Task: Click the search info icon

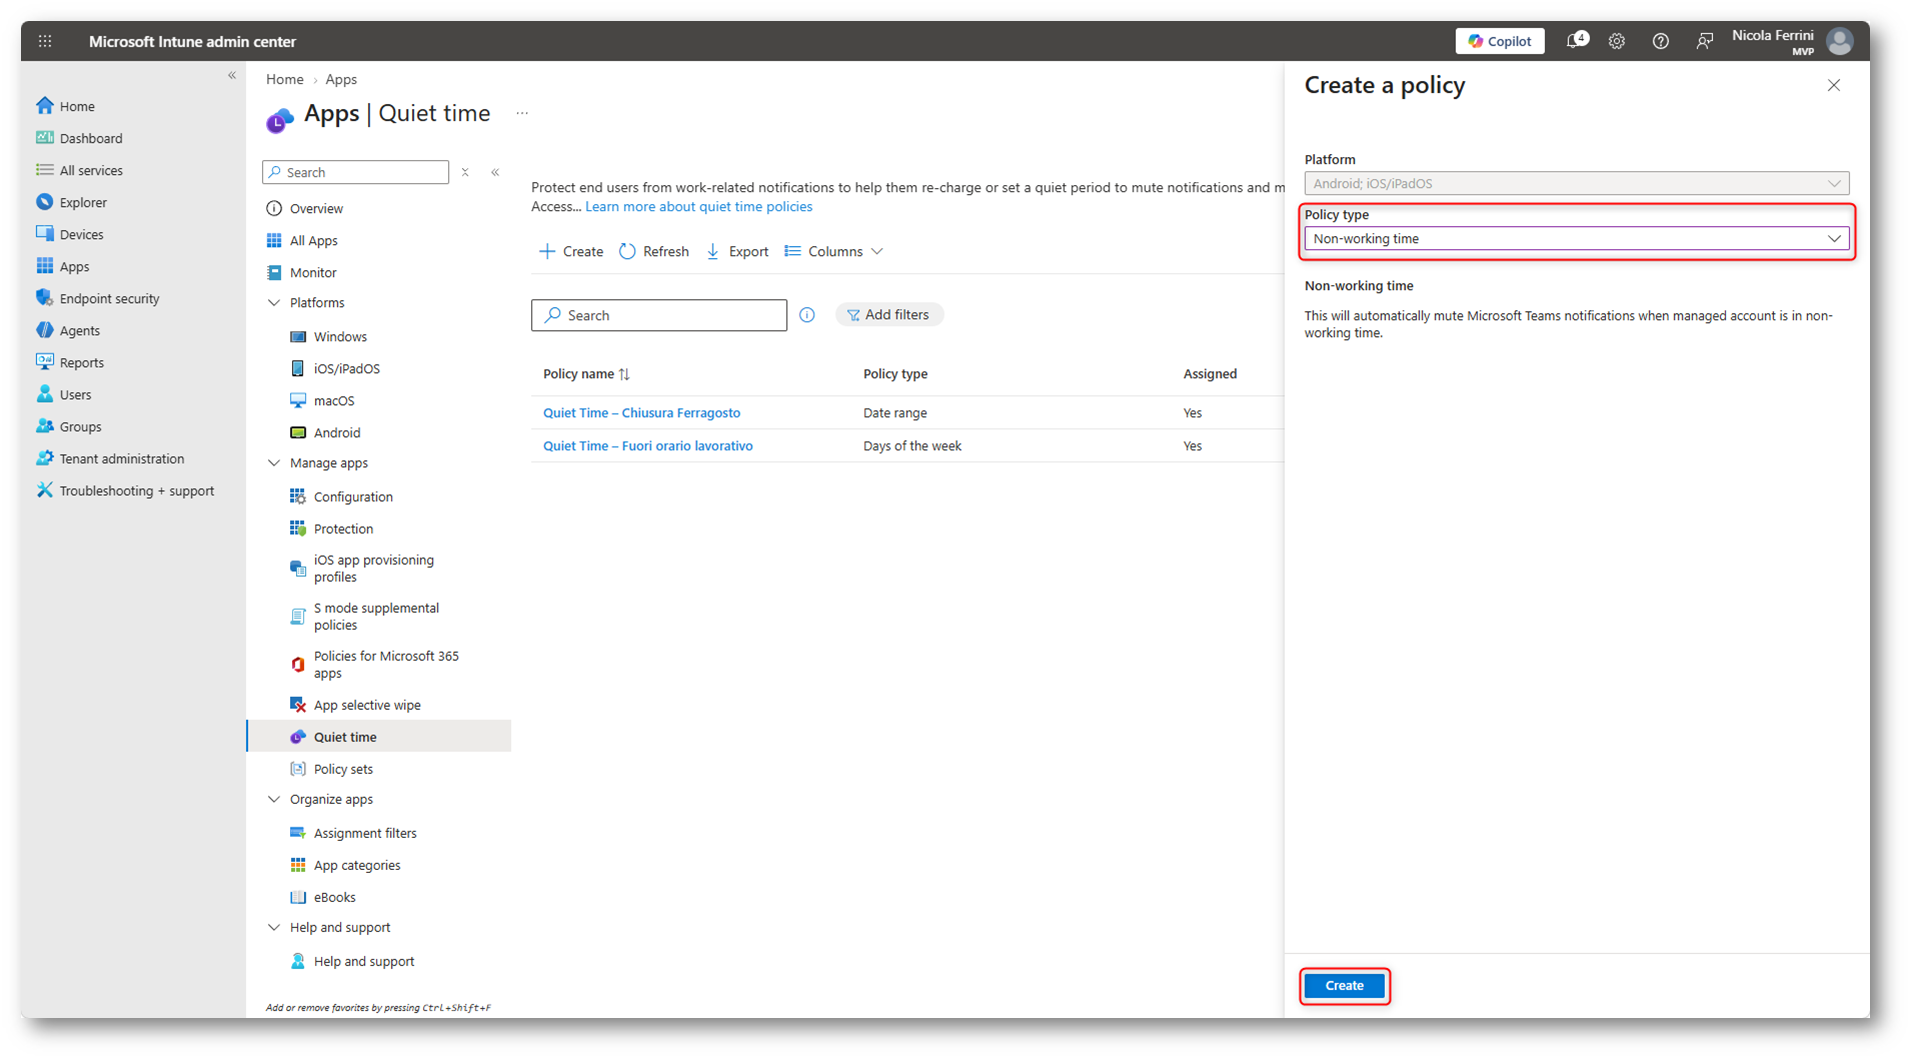Action: point(807,315)
